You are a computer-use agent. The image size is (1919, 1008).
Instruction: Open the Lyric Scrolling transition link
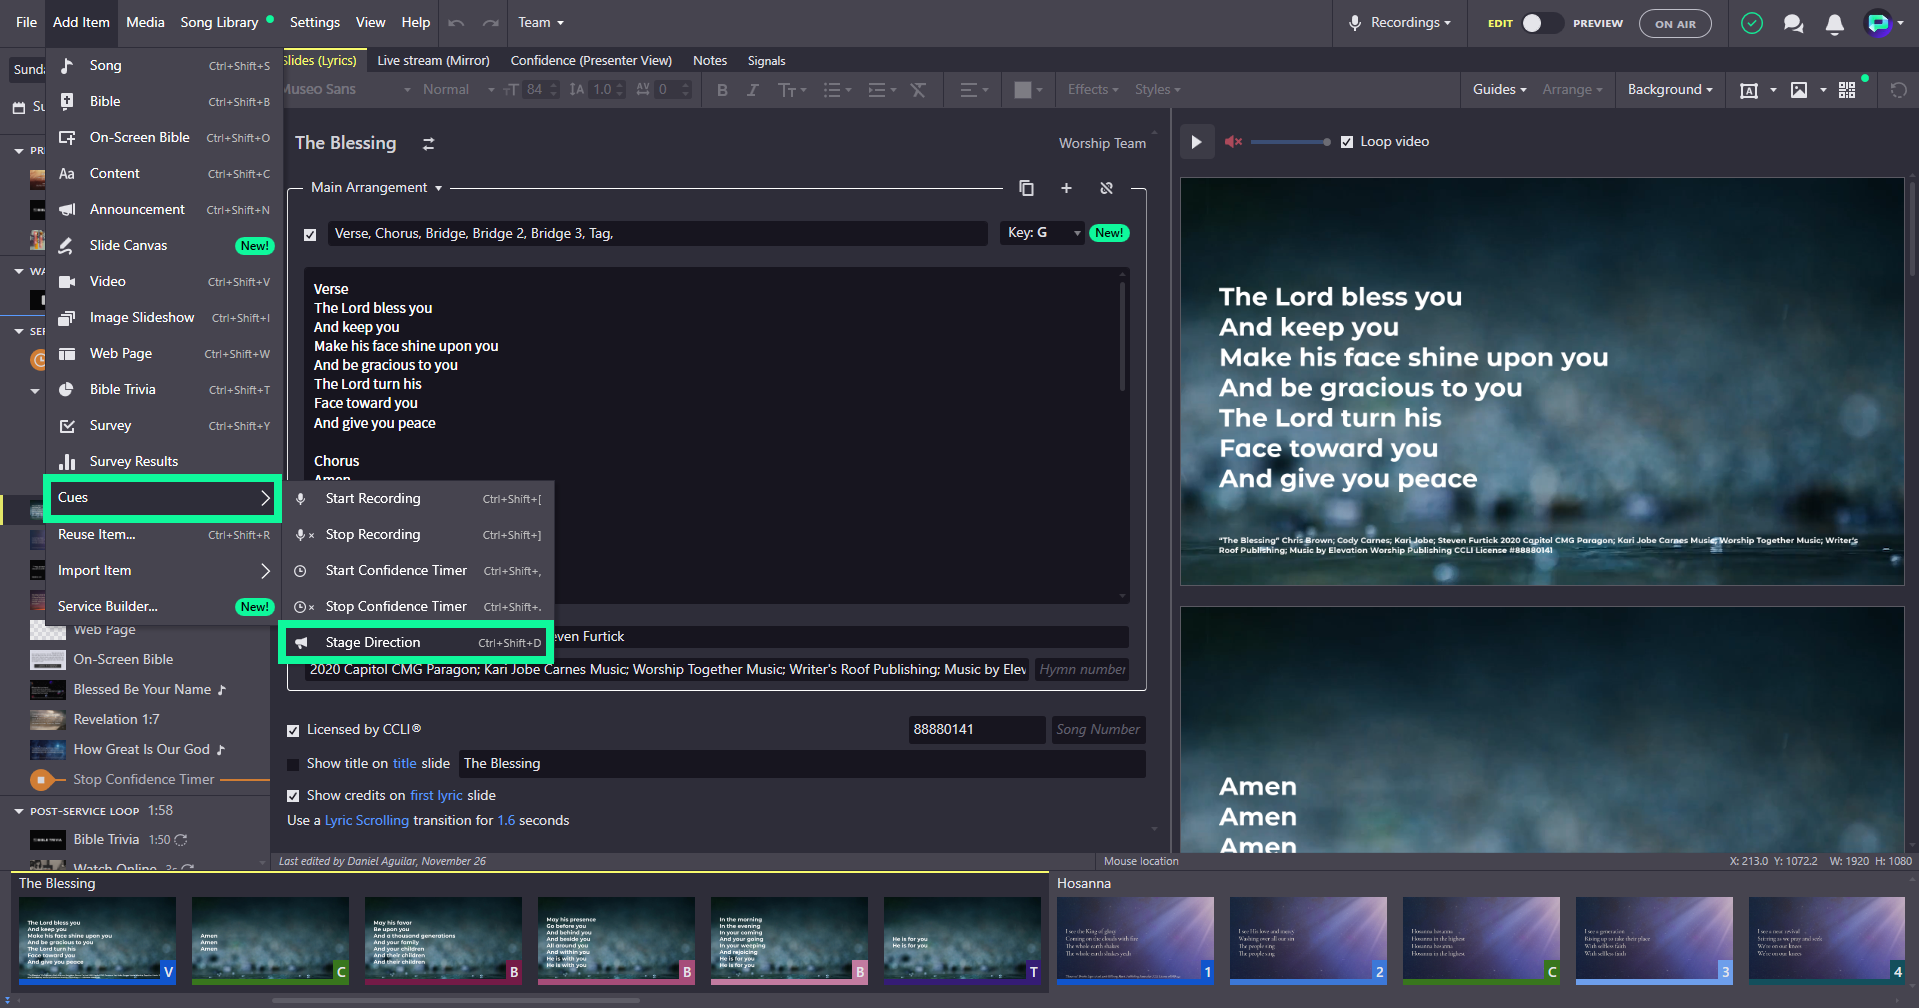(366, 821)
